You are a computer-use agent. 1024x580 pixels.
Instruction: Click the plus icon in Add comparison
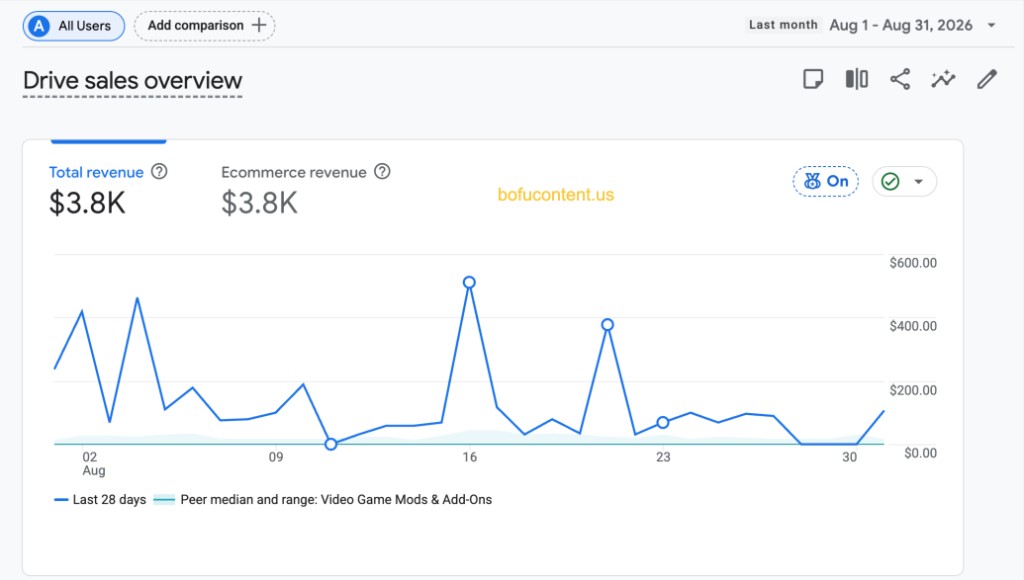click(x=259, y=25)
